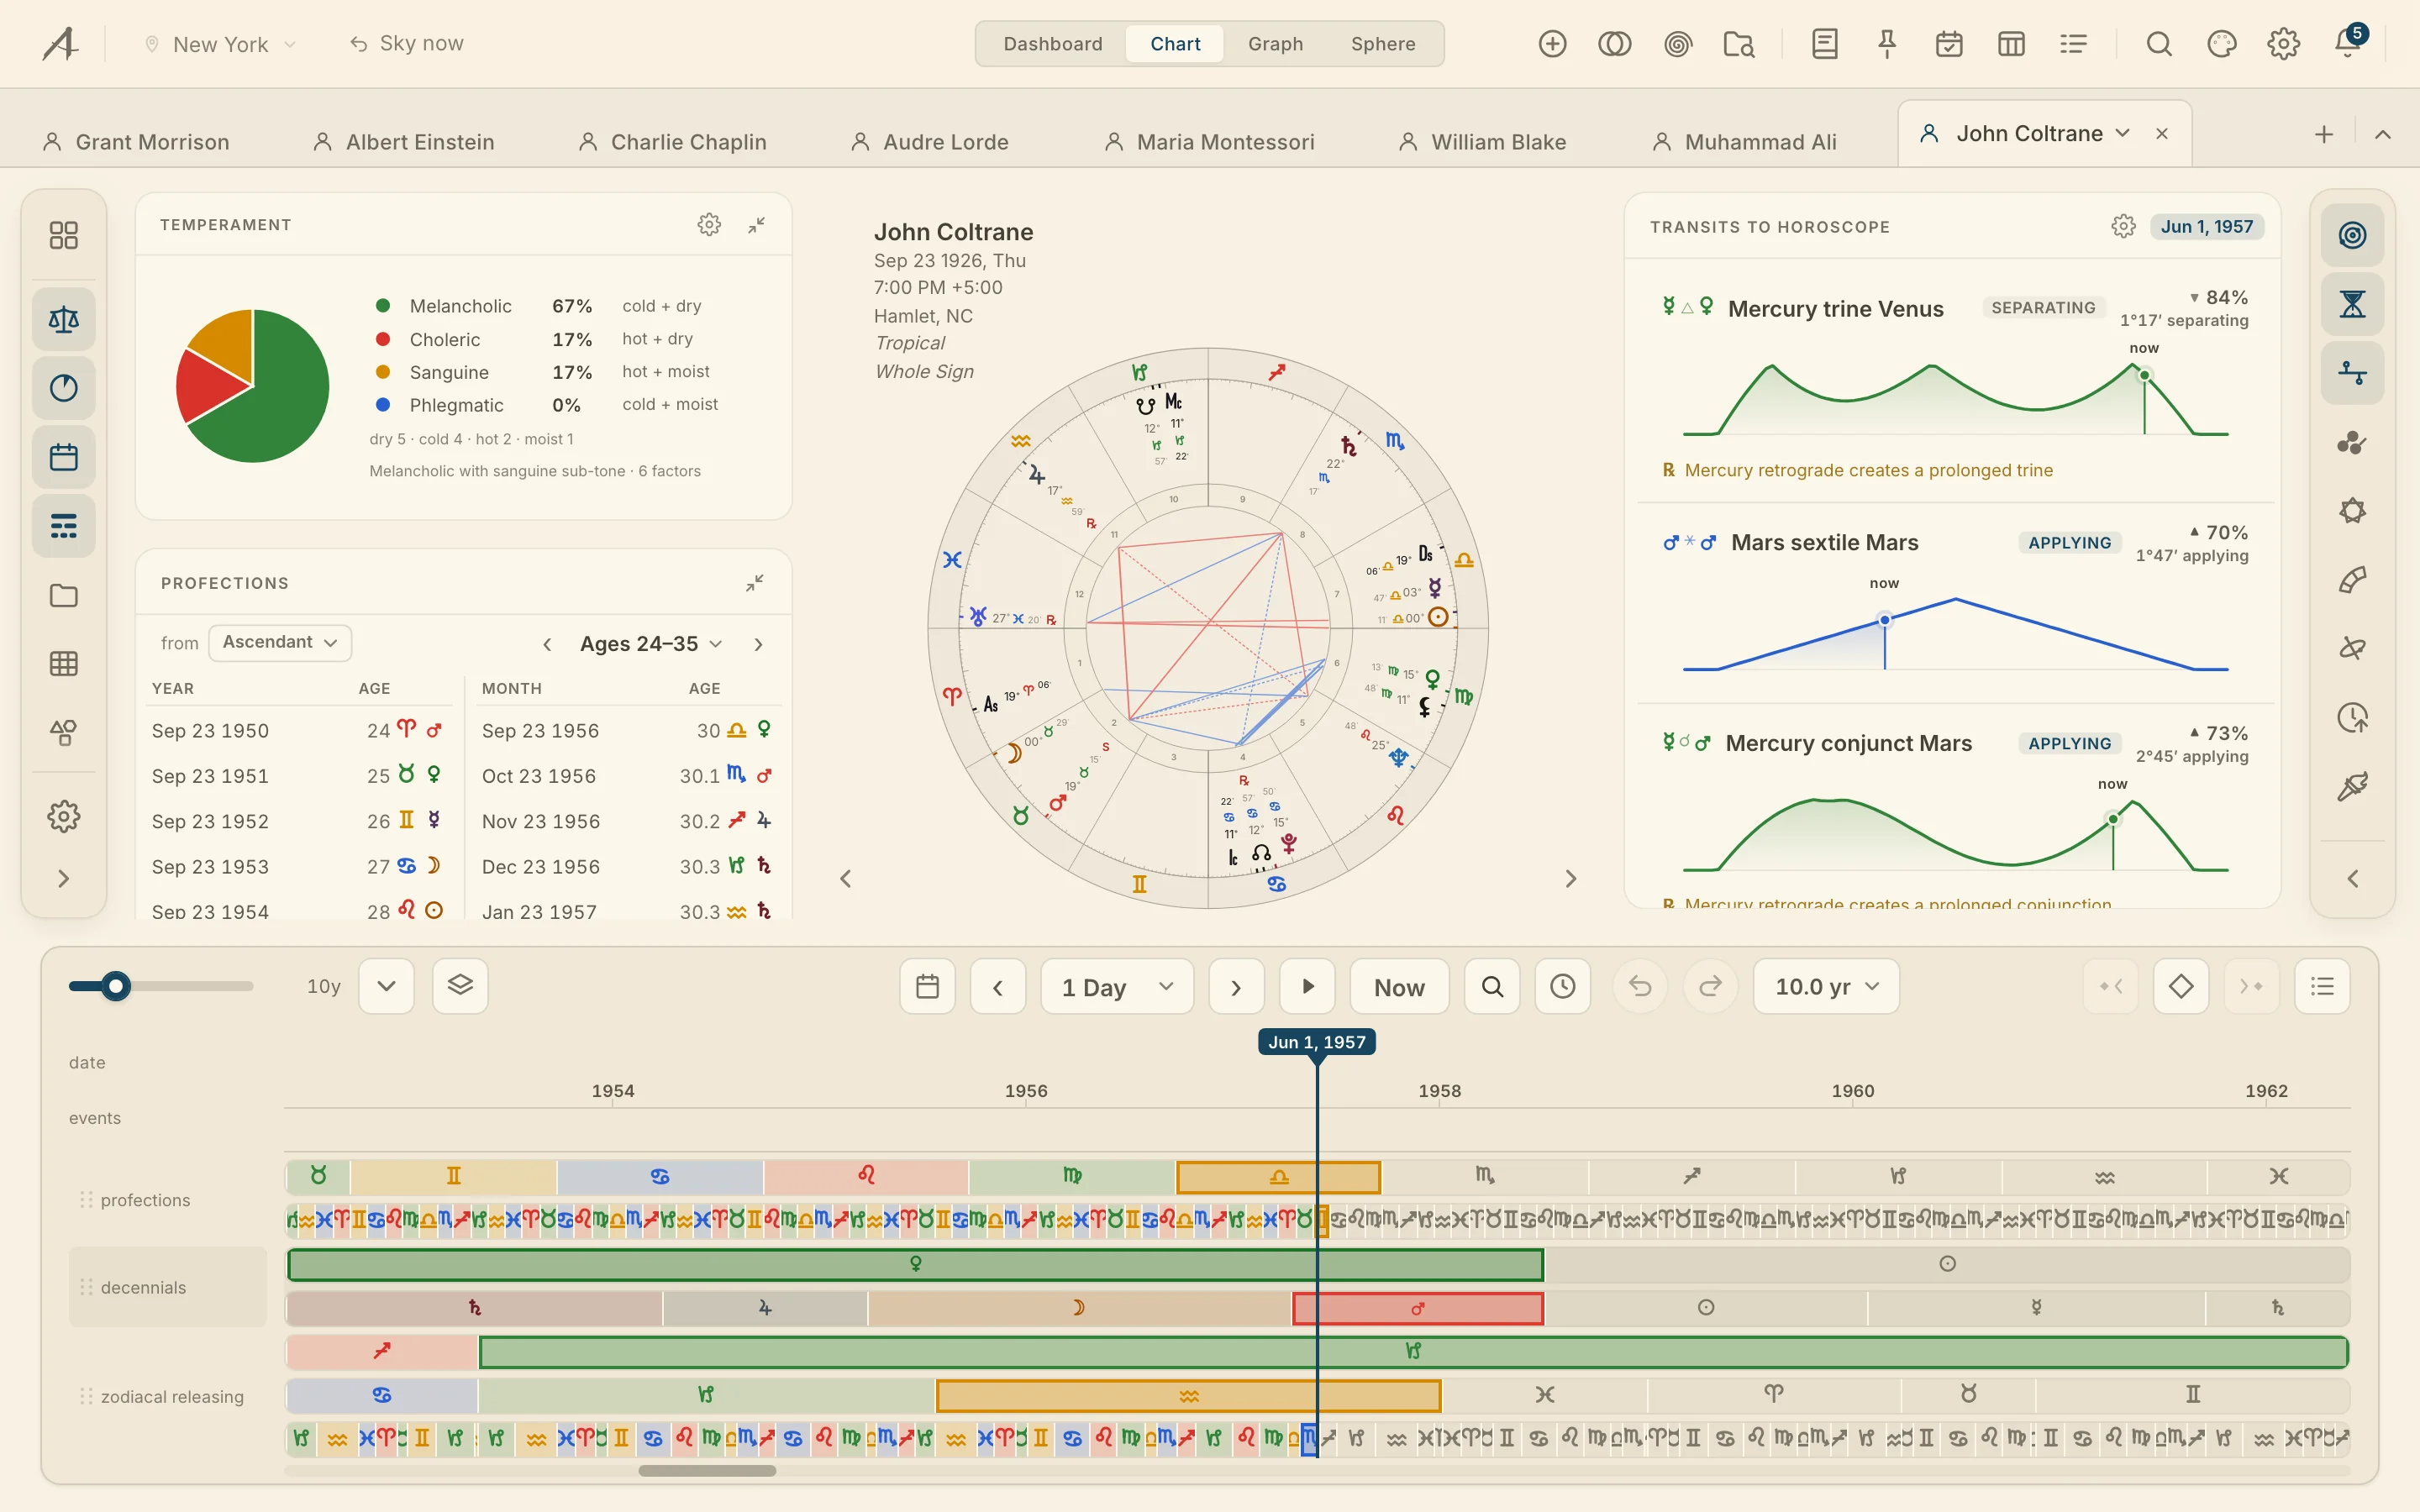The image size is (2420, 1512).
Task: Open the New York location dropdown
Action: [221, 44]
